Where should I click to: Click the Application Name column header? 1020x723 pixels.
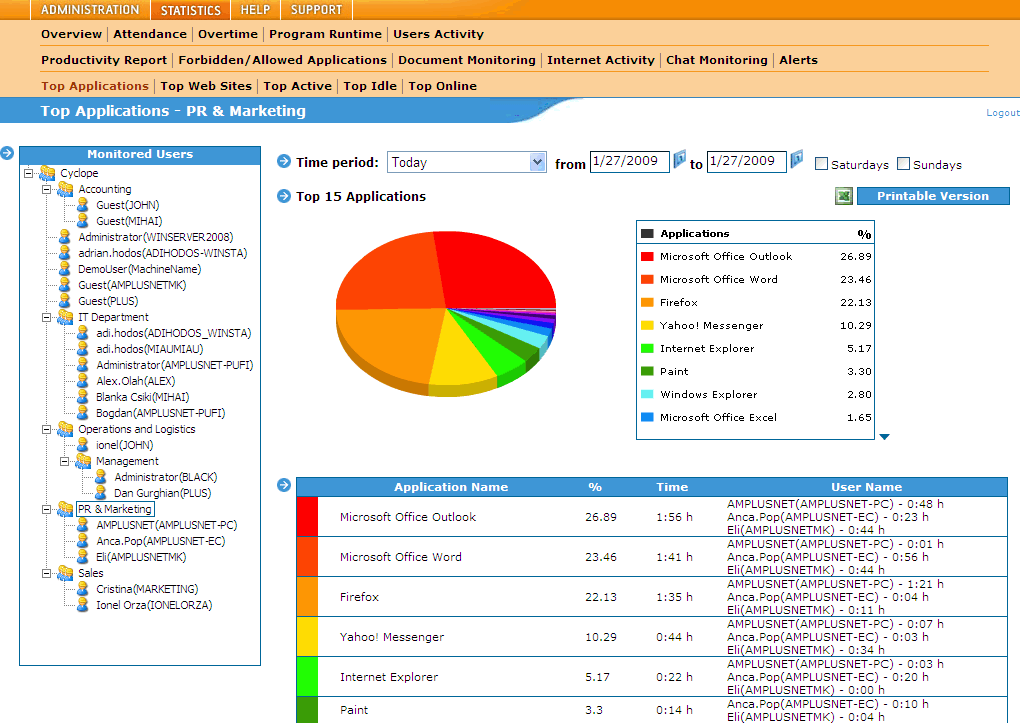point(451,487)
